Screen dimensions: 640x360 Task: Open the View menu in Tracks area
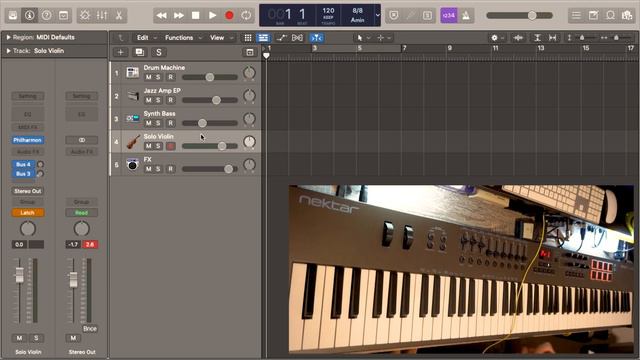coord(222,38)
